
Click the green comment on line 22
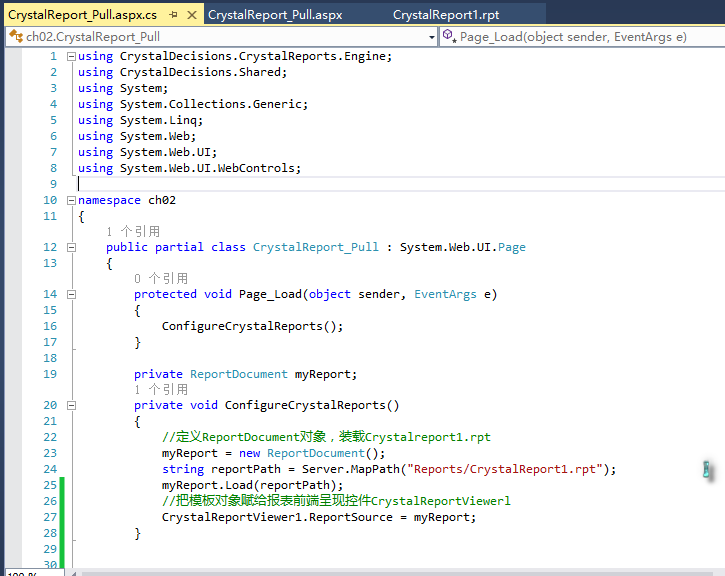click(x=326, y=437)
